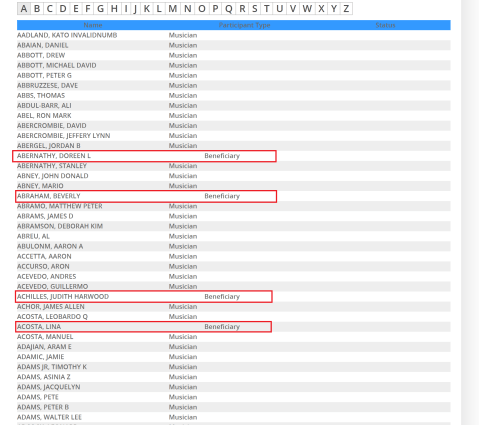Viewport: 479px width, 425px height.
Task: Click Beneficiary type for ACOSTA, LINA
Action: pyautogui.click(x=222, y=326)
